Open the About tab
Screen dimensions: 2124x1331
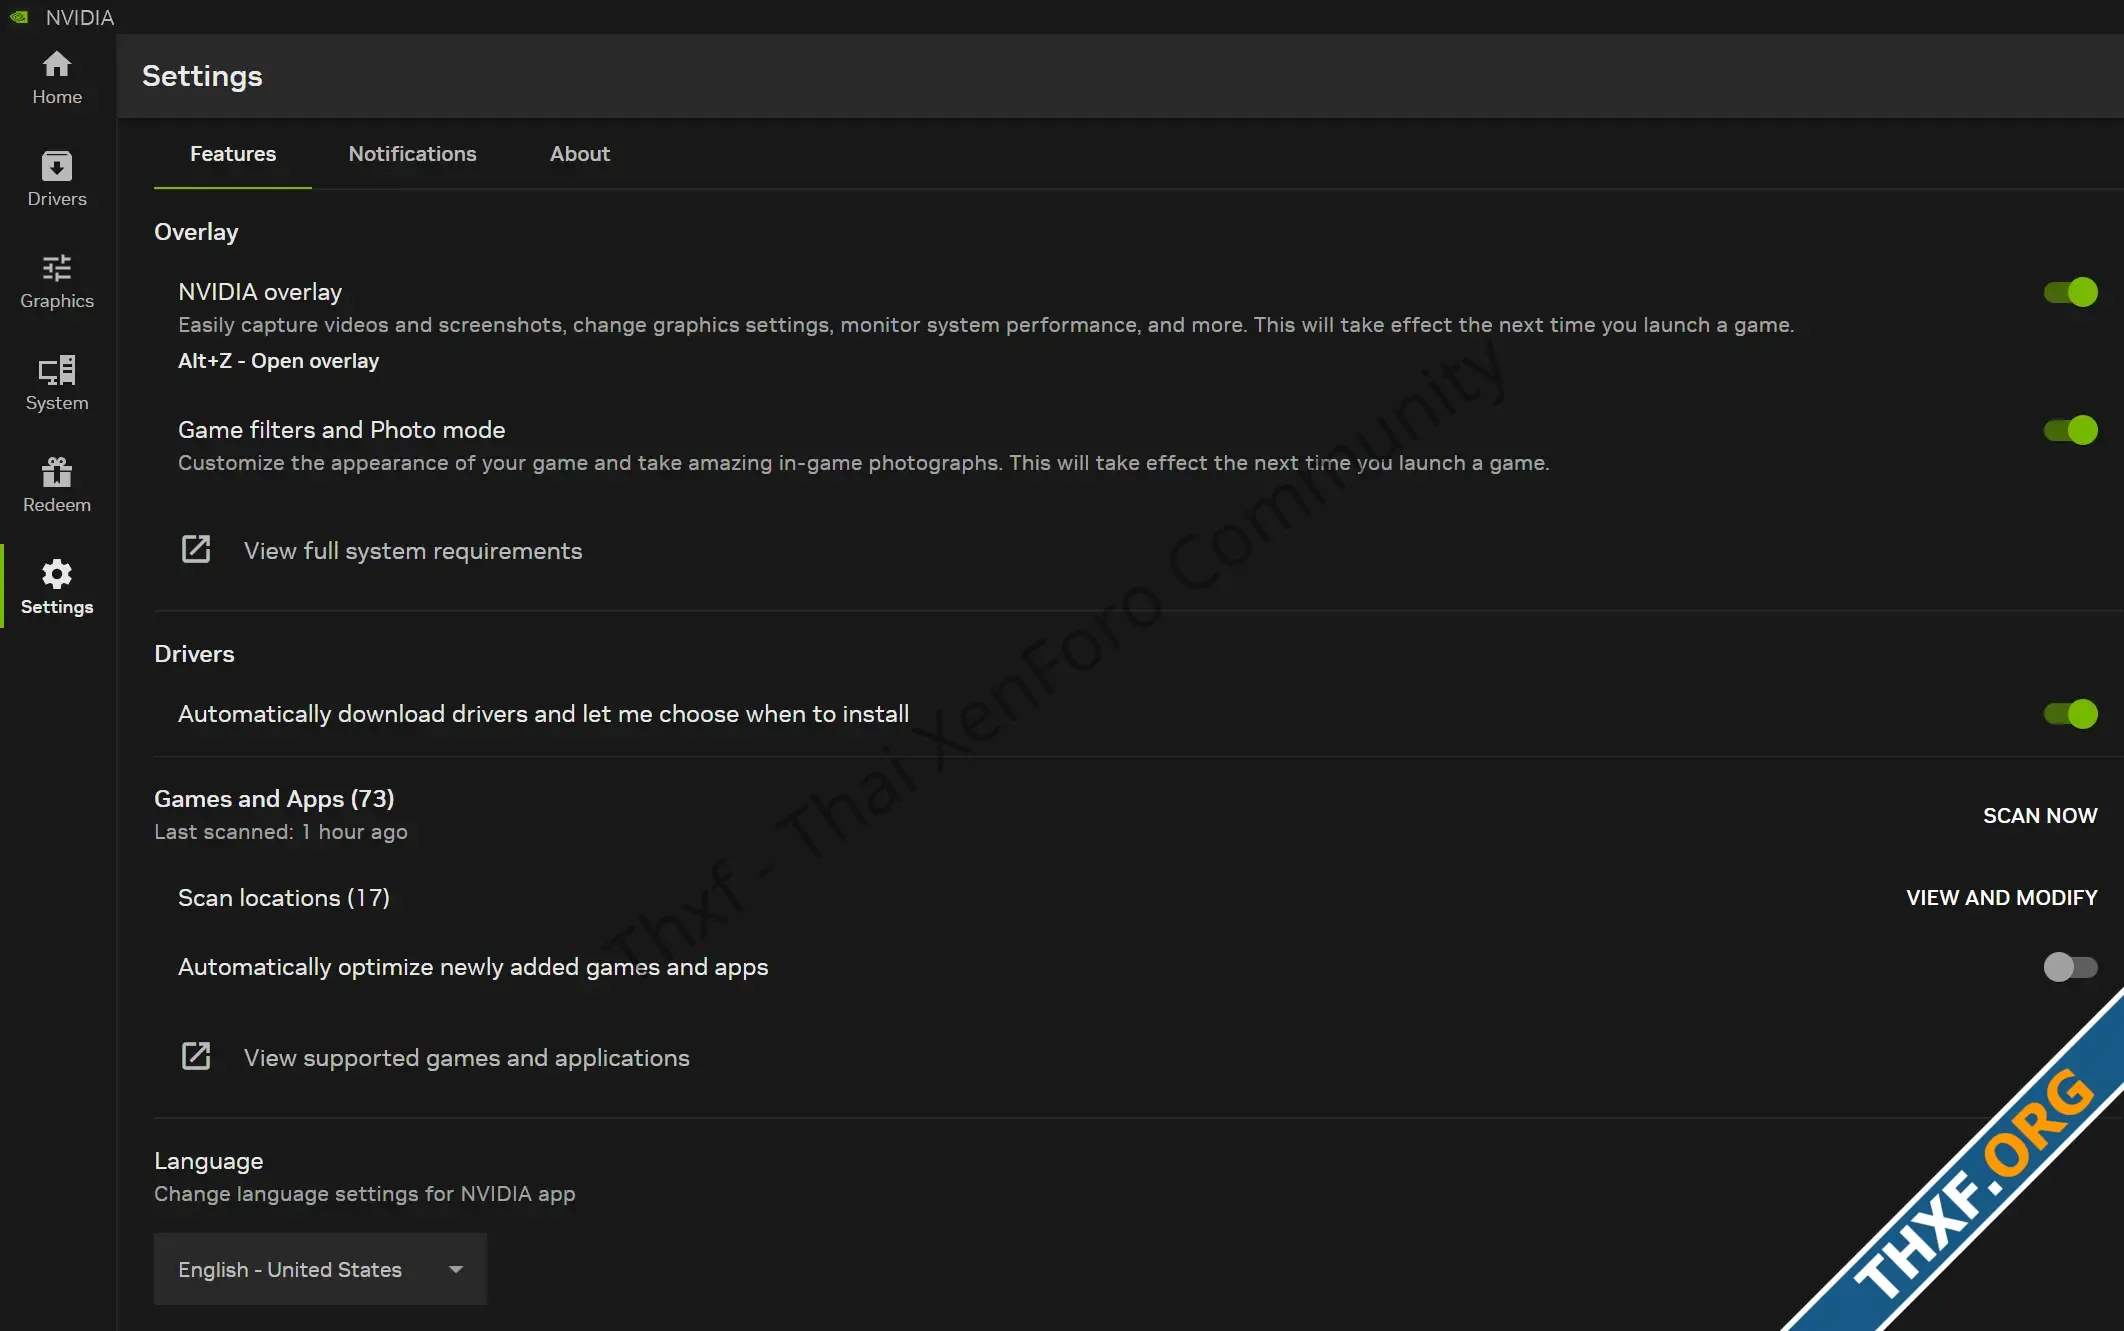(x=580, y=154)
